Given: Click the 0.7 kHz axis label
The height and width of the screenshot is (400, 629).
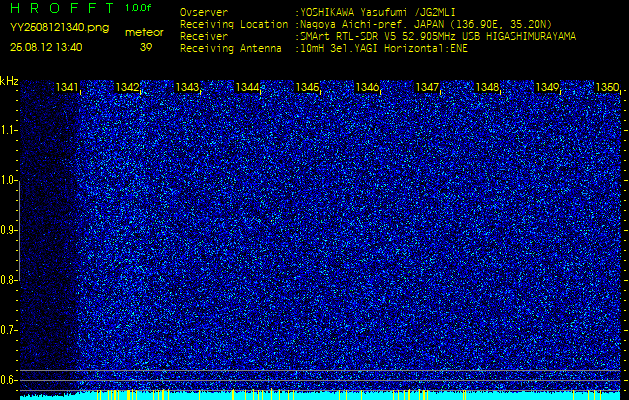Looking at the screenshot, I should 8,330.
